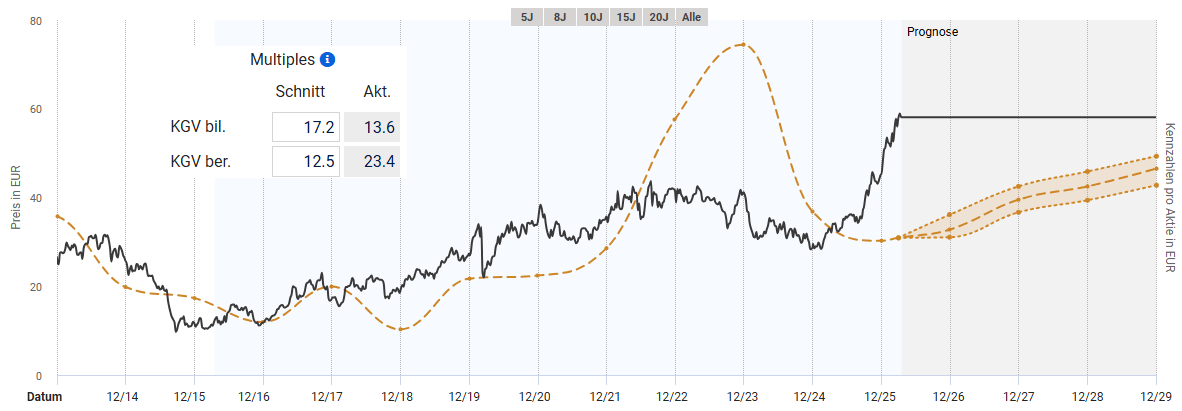Show the 20J time range
The width and height of the screenshot is (1182, 411).
[658, 17]
